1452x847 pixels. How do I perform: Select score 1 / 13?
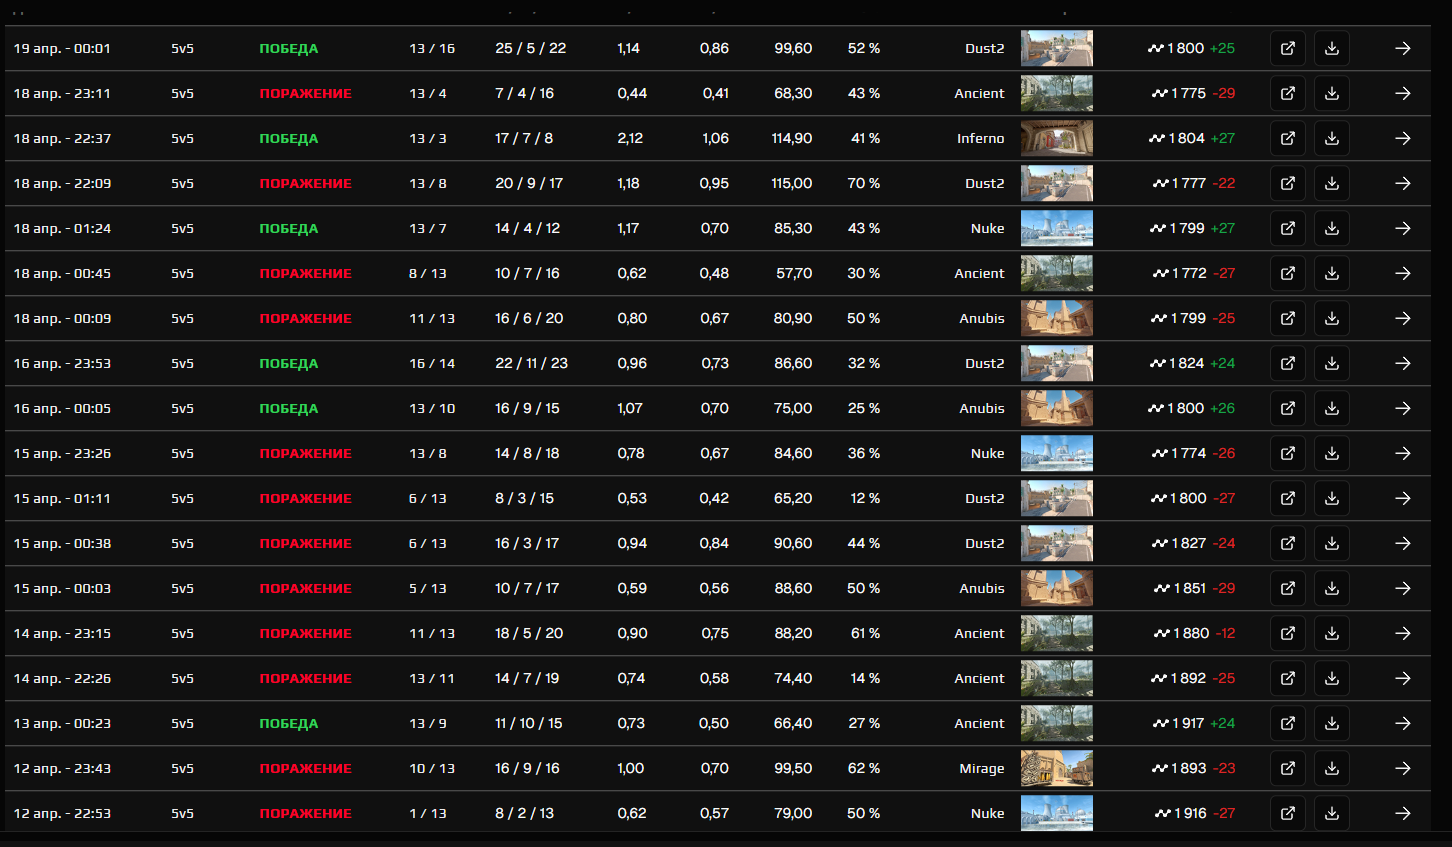tap(428, 813)
